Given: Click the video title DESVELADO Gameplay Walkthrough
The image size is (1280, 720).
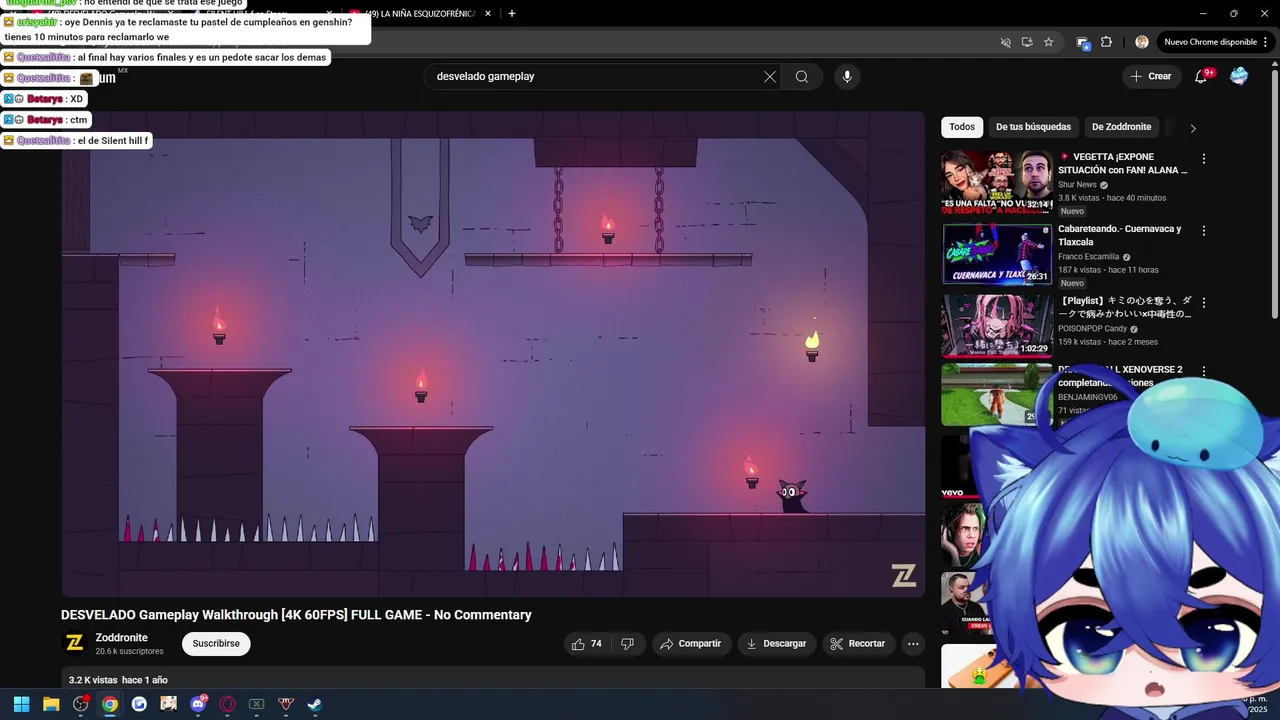Looking at the screenshot, I should 296,615.
